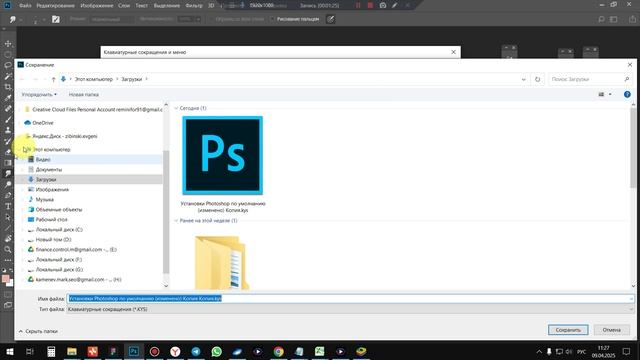The width and height of the screenshot is (640, 360).
Task: Click the file name input field
Action: (350, 299)
